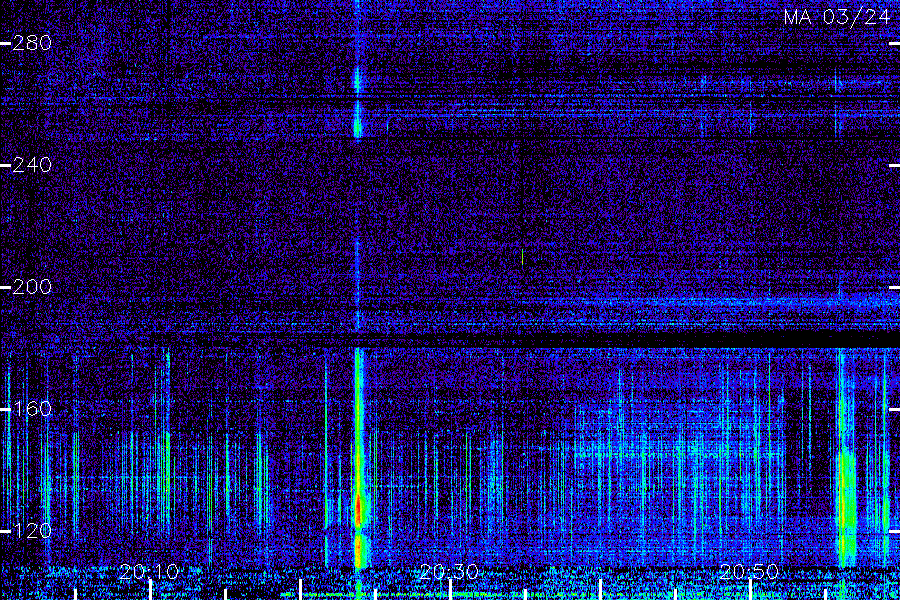Click the short green vertical tick near 200
This screenshot has height=600, width=900.
(522, 257)
